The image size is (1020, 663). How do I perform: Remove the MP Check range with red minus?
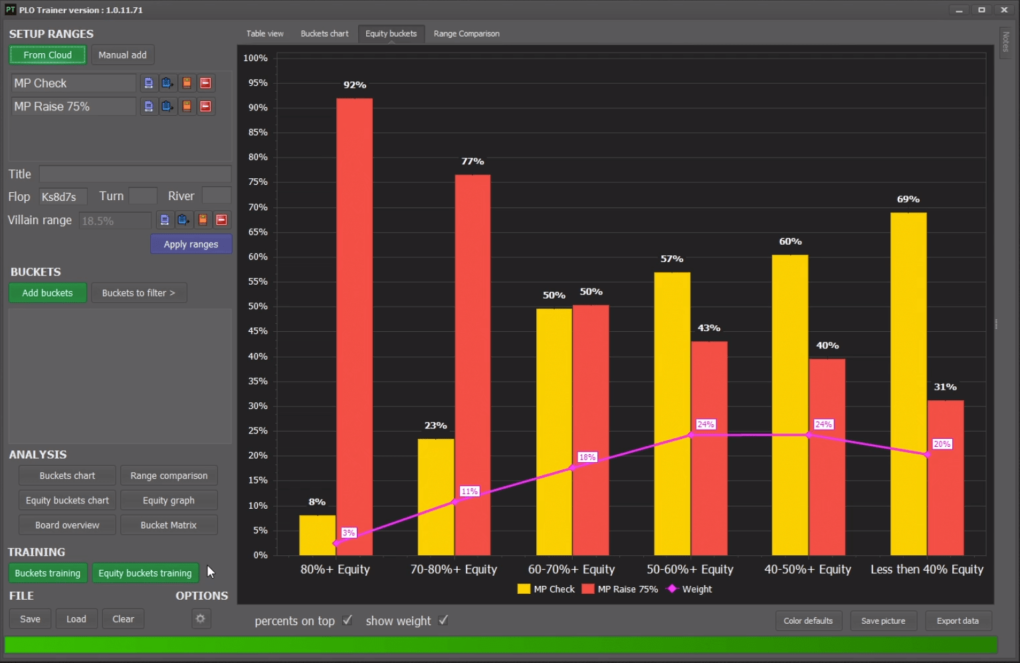[206, 83]
